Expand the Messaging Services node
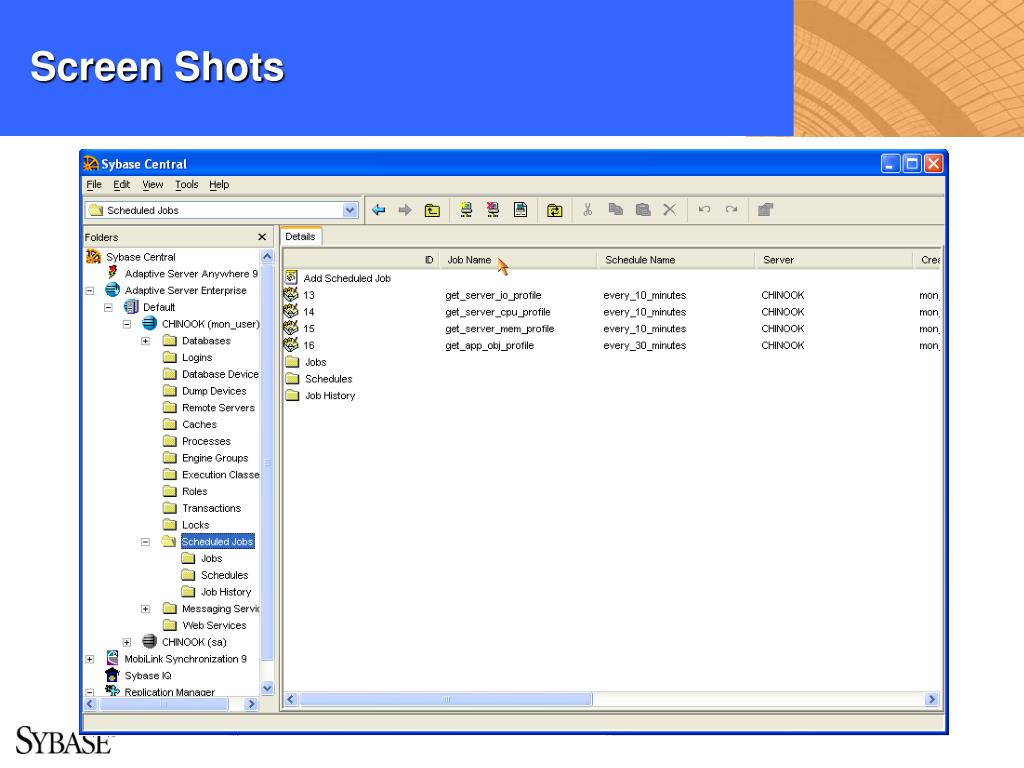Screen dimensions: 1024x768 pyautogui.click(x=146, y=609)
